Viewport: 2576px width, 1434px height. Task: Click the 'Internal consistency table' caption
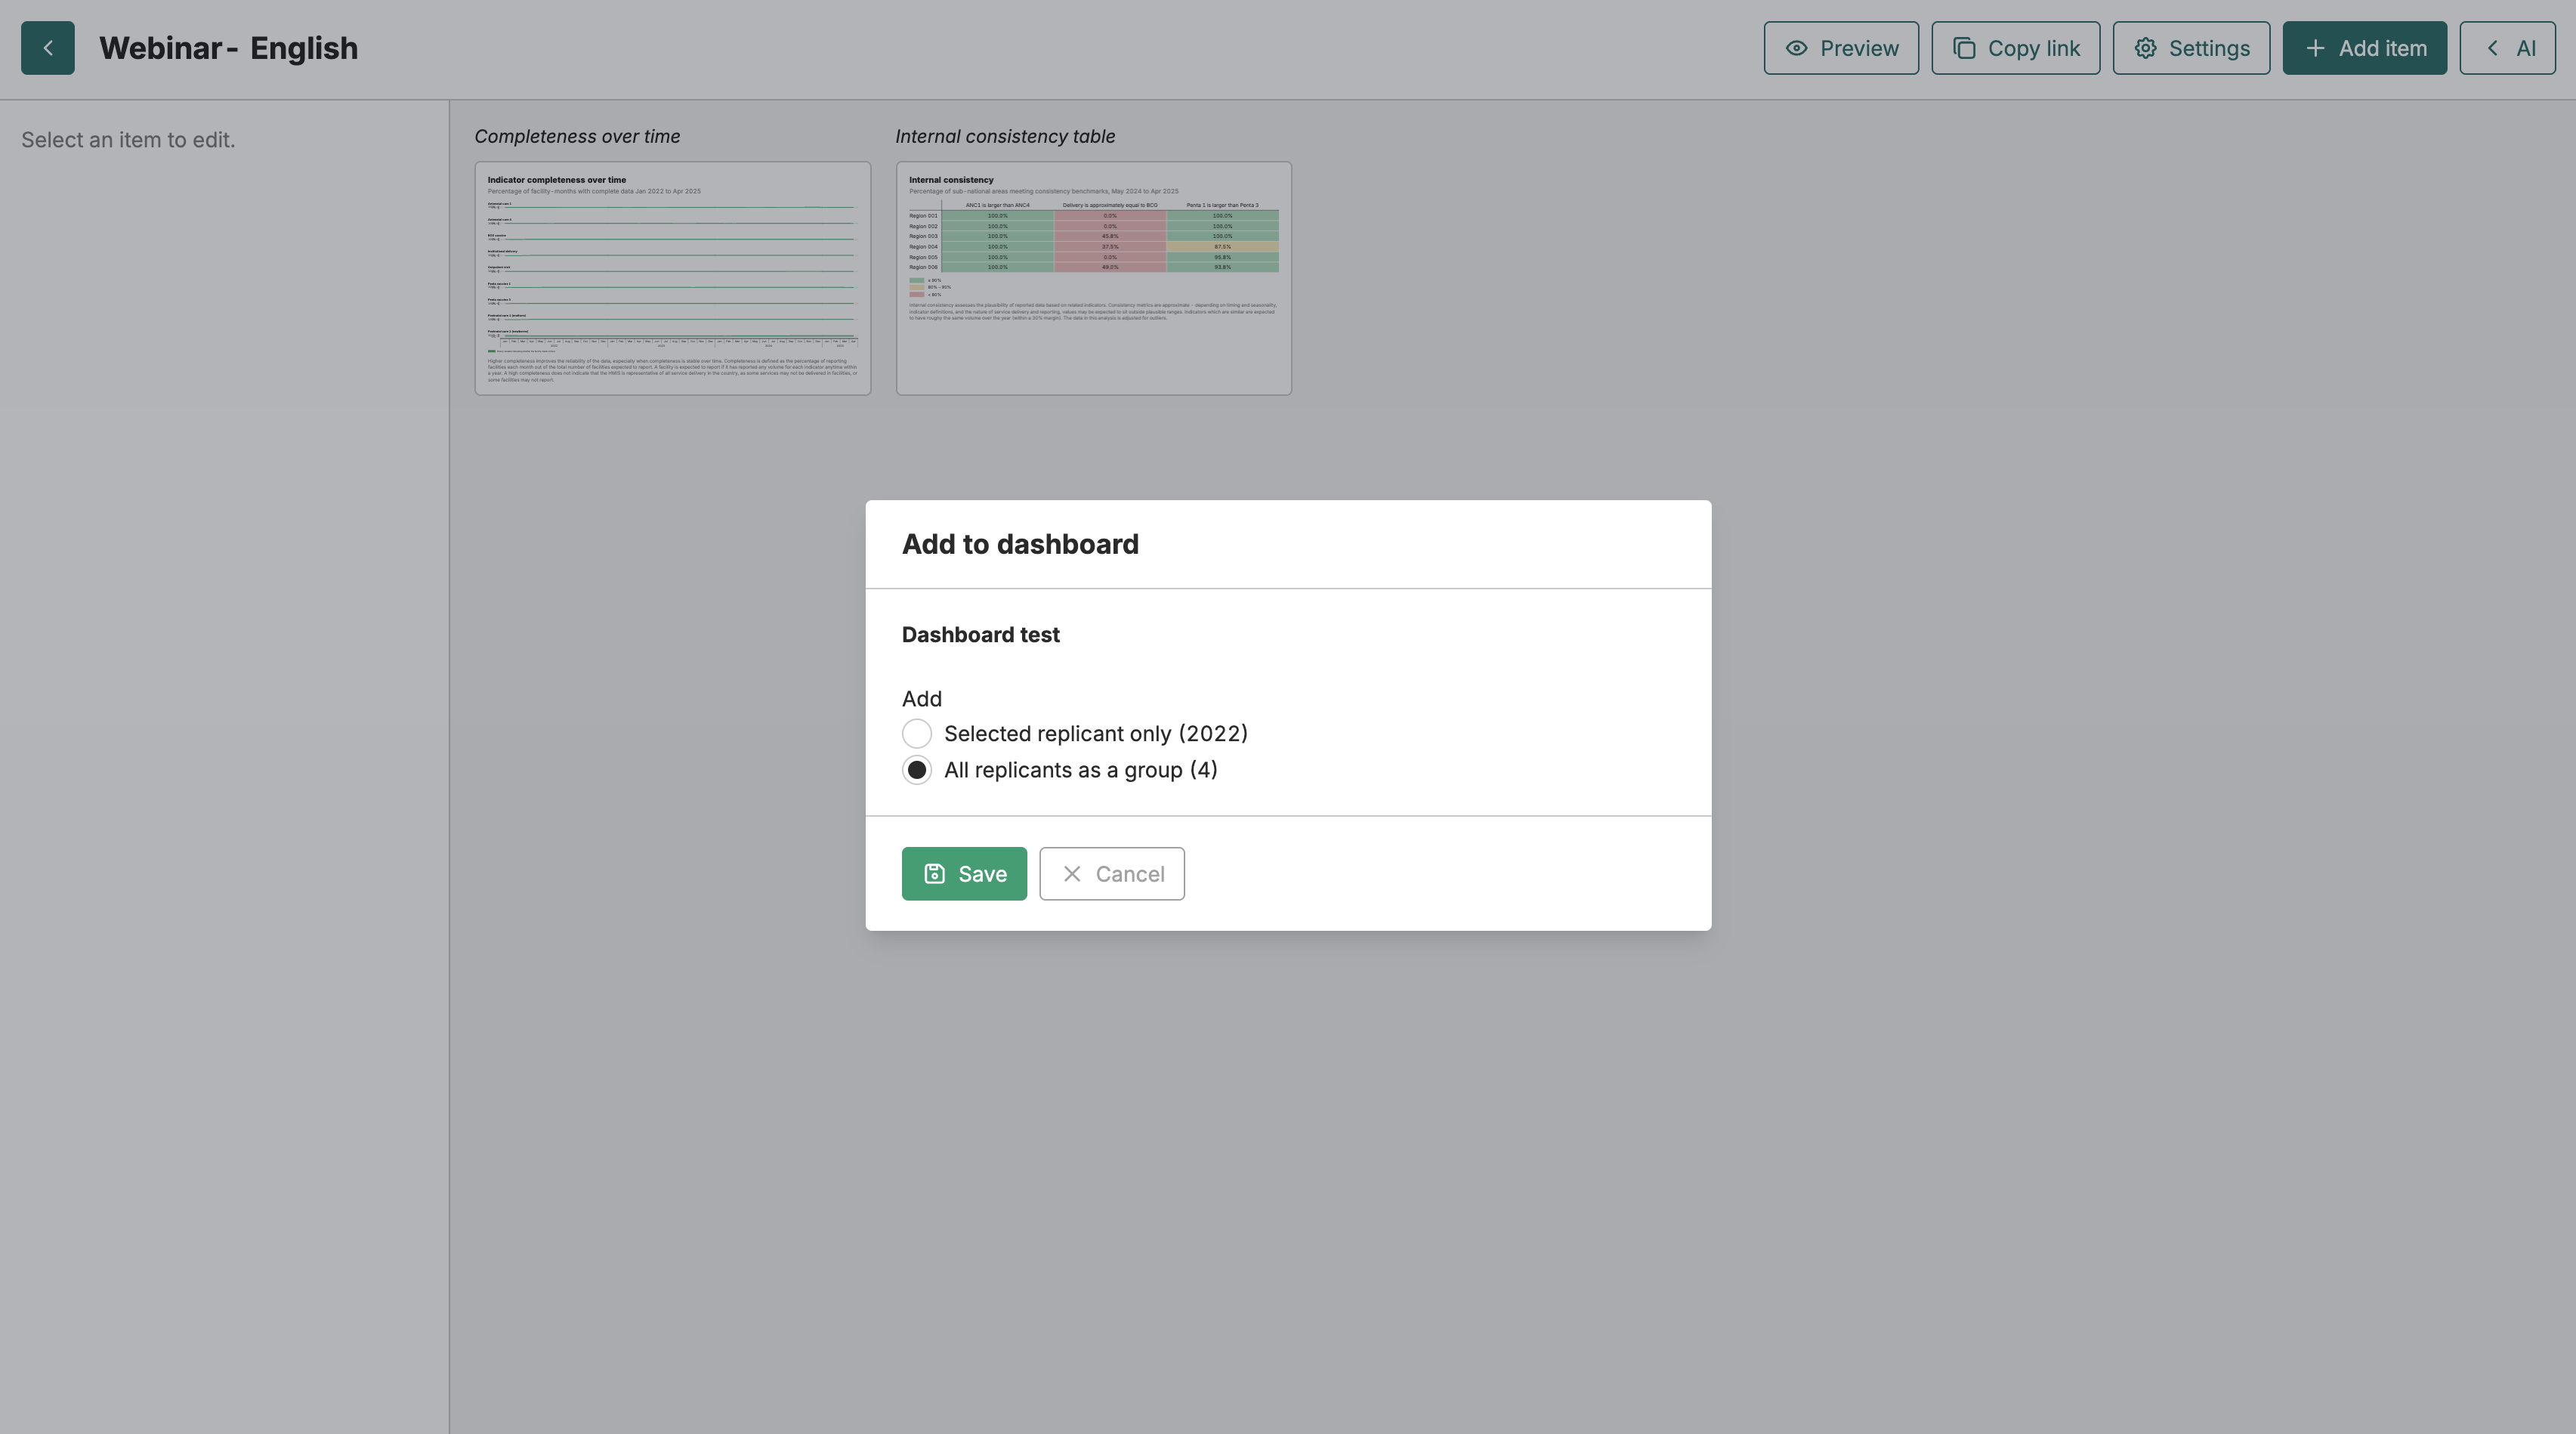click(1005, 137)
